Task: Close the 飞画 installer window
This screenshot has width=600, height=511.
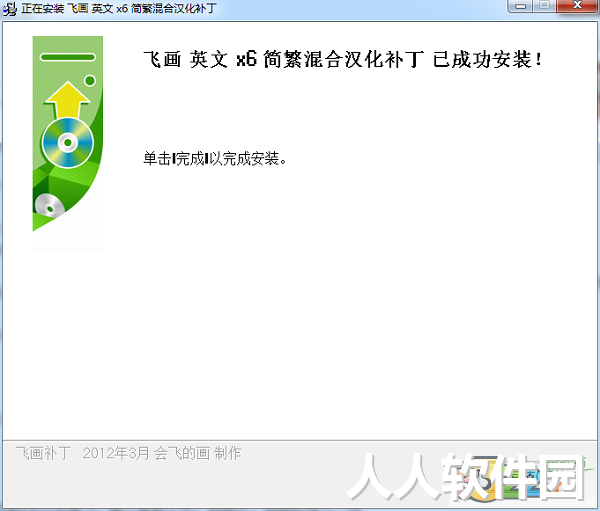Action: tap(578, 6)
